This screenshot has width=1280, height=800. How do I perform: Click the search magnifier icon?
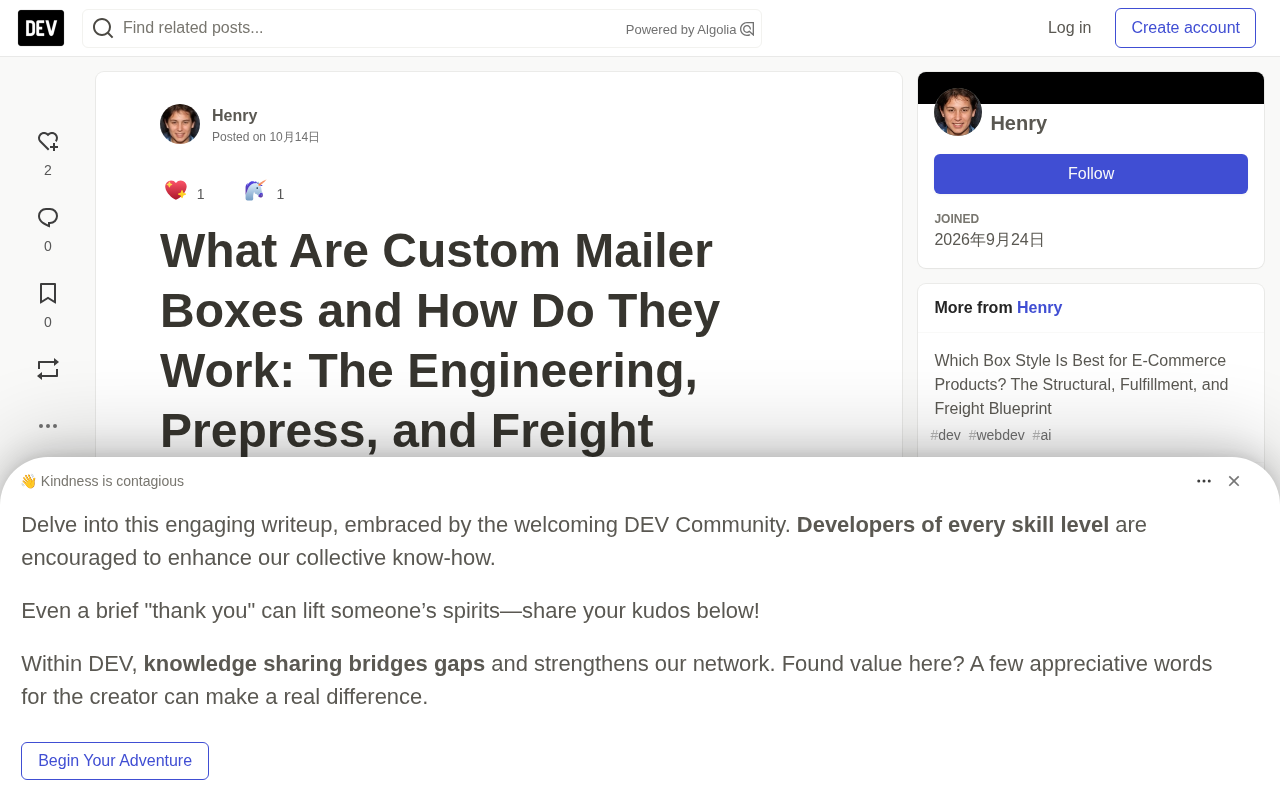click(103, 28)
